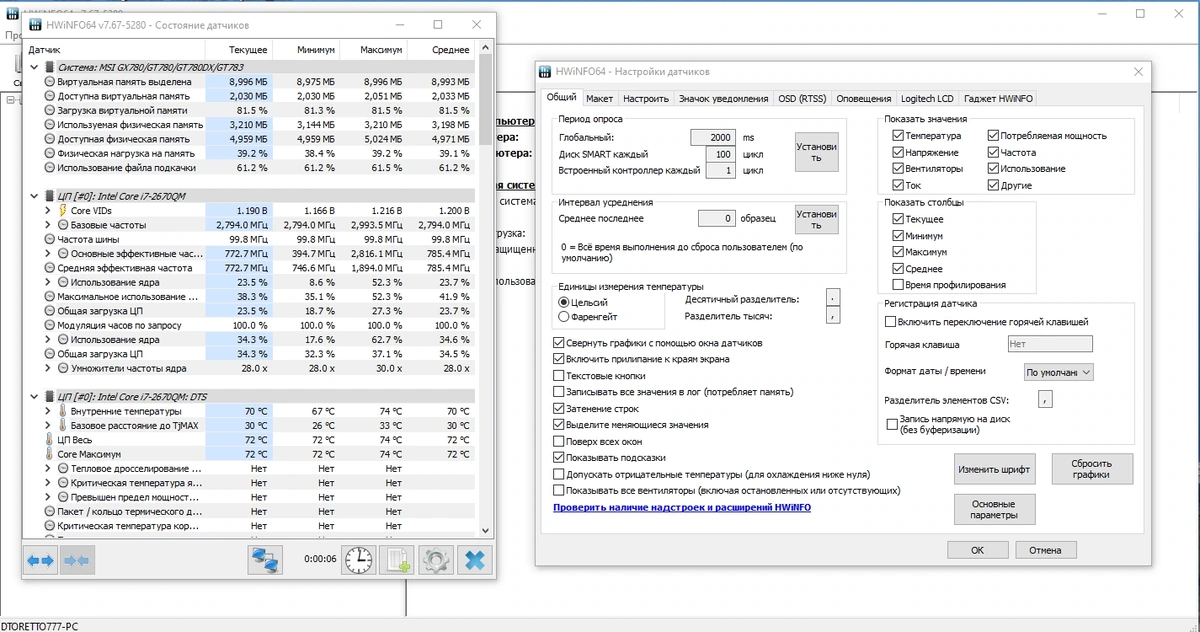Expand the Превышен предел мощности row
The image size is (1200, 632).
(x=49, y=497)
